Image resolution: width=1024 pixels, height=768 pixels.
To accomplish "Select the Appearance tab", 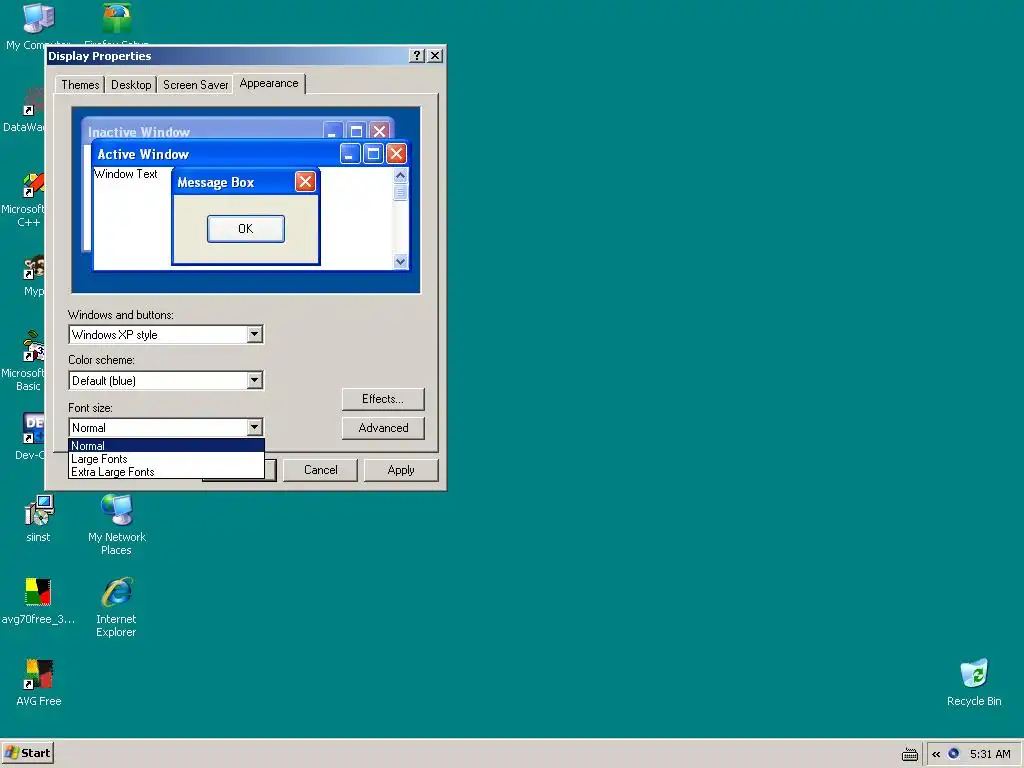I will [x=269, y=84].
